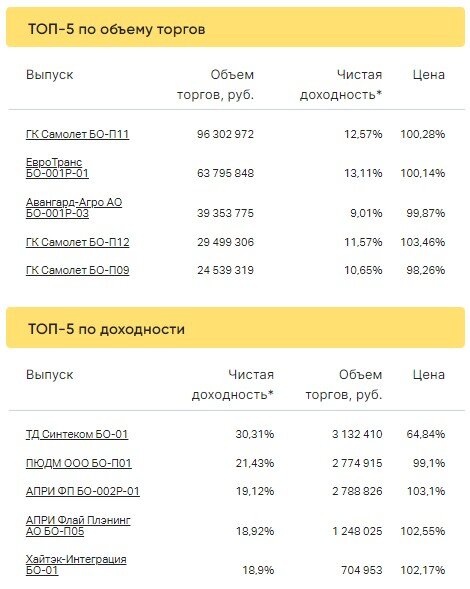Click the ПЮДМ ООО БО-П01 link
This screenshot has width=470, height=589.
coord(79,463)
